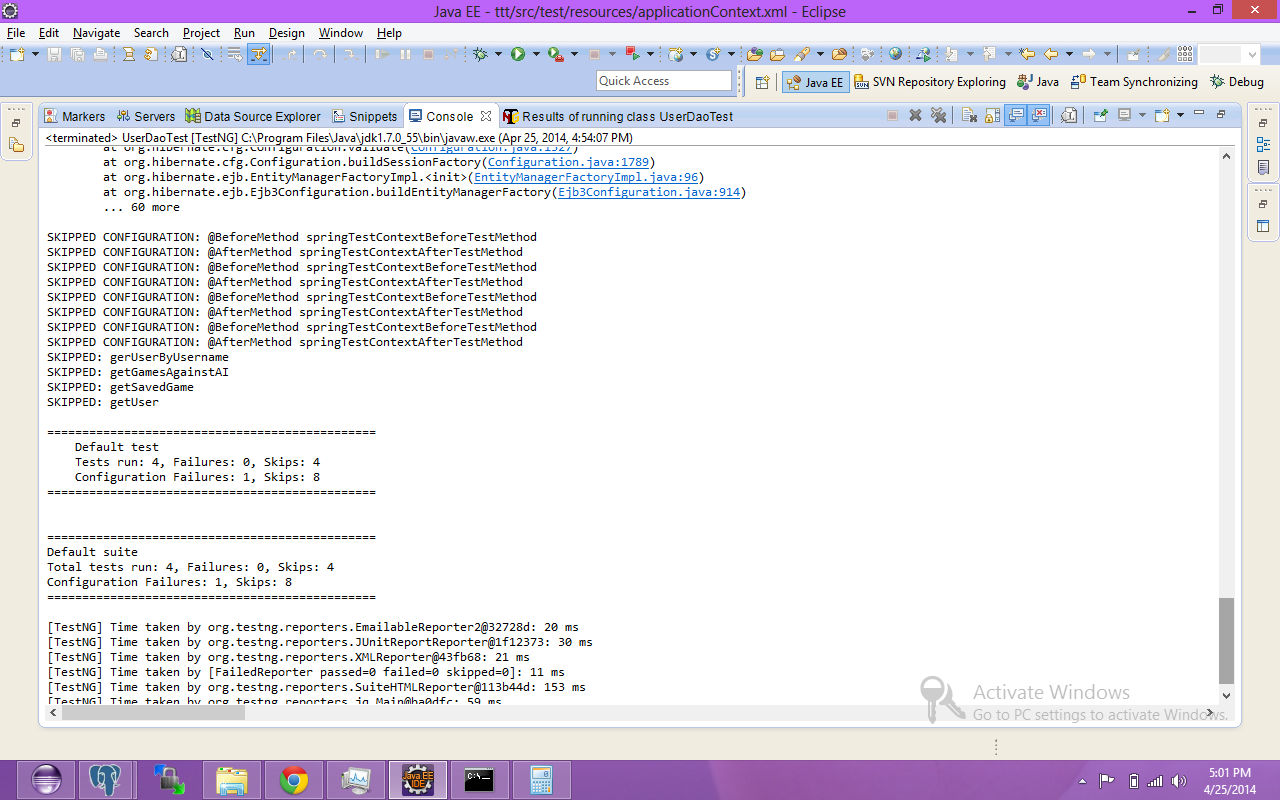Screen dimensions: 1280x800
Task: Click the console vertical scrollbar thumb
Action: tap(1226, 641)
